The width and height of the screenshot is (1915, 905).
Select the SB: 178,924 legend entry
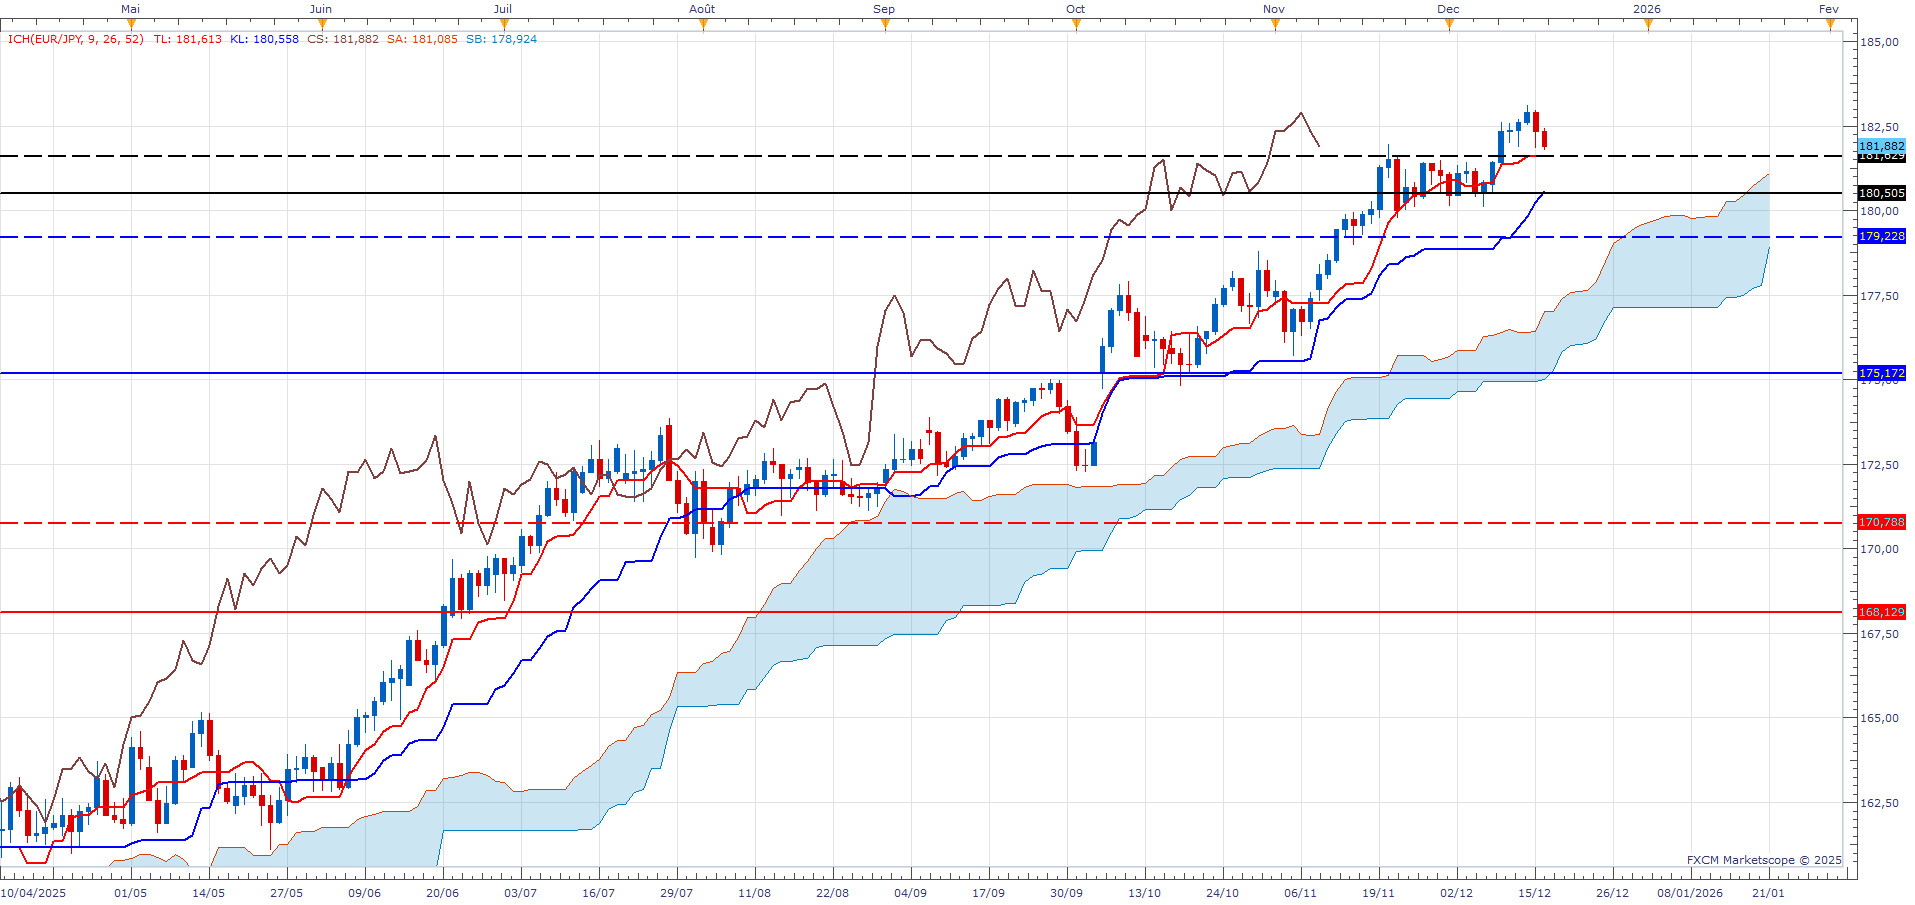coord(501,39)
